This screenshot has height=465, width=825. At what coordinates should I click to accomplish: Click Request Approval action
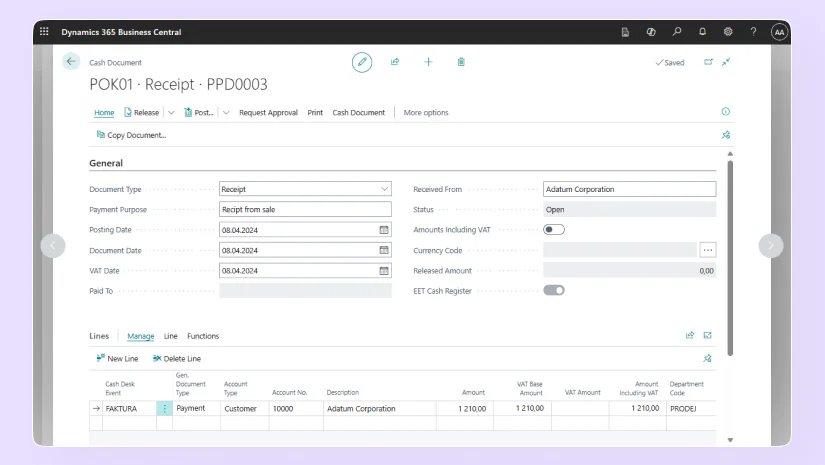click(x=268, y=113)
